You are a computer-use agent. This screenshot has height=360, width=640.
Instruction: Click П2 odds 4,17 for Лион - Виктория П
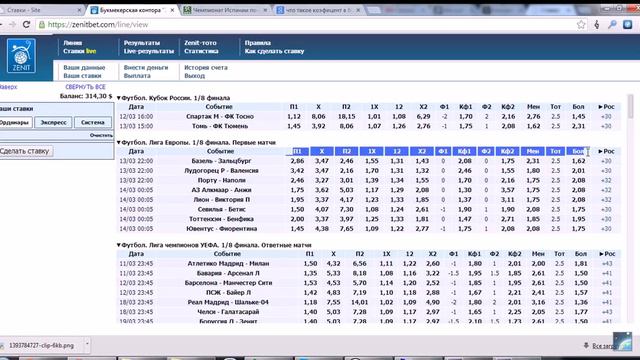(x=347, y=200)
